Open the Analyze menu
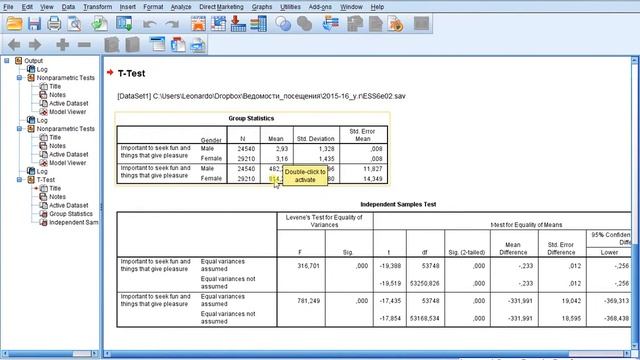 coord(181,7)
